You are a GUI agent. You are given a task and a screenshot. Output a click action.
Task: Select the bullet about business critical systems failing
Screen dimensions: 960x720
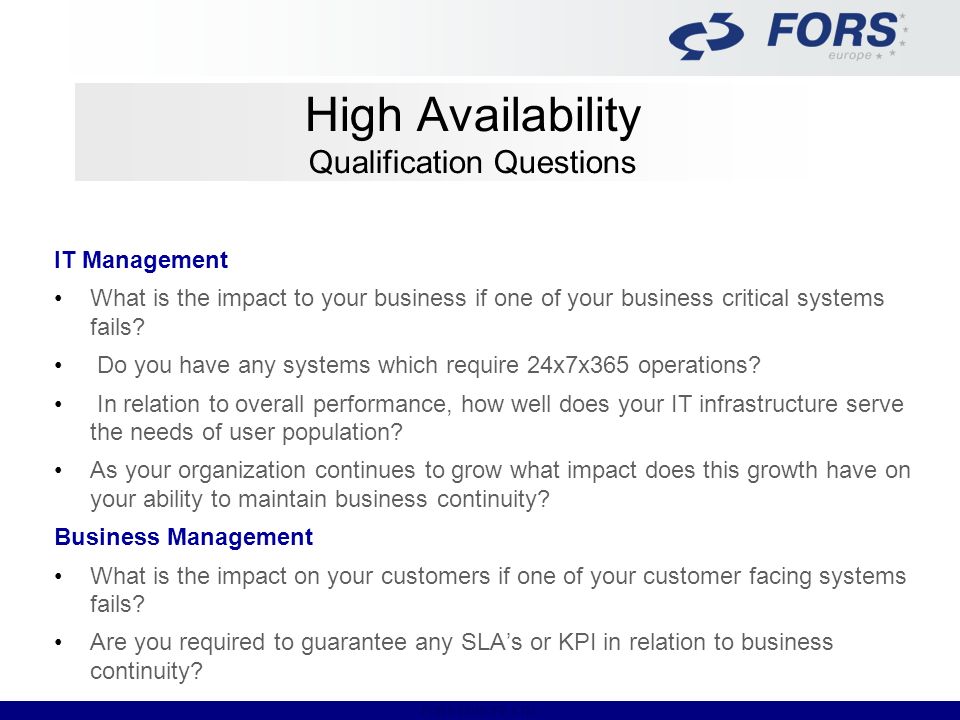coord(487,312)
